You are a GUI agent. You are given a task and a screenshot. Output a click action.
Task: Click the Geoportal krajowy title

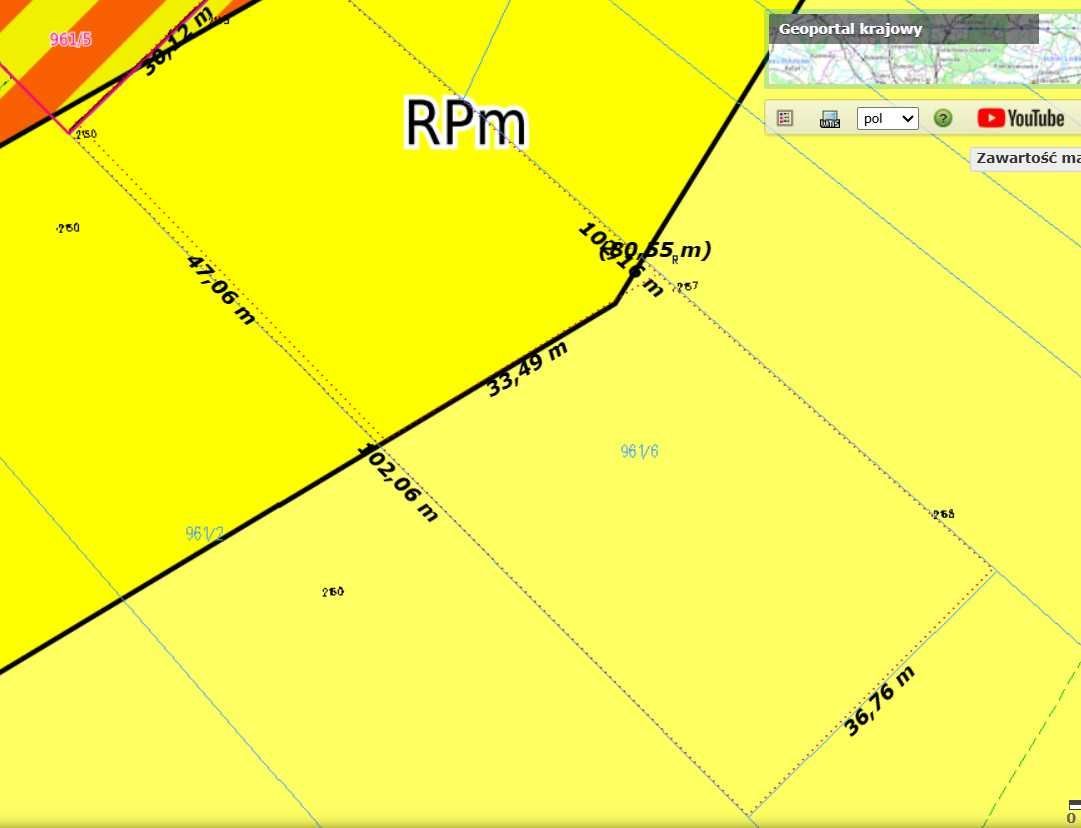[850, 29]
